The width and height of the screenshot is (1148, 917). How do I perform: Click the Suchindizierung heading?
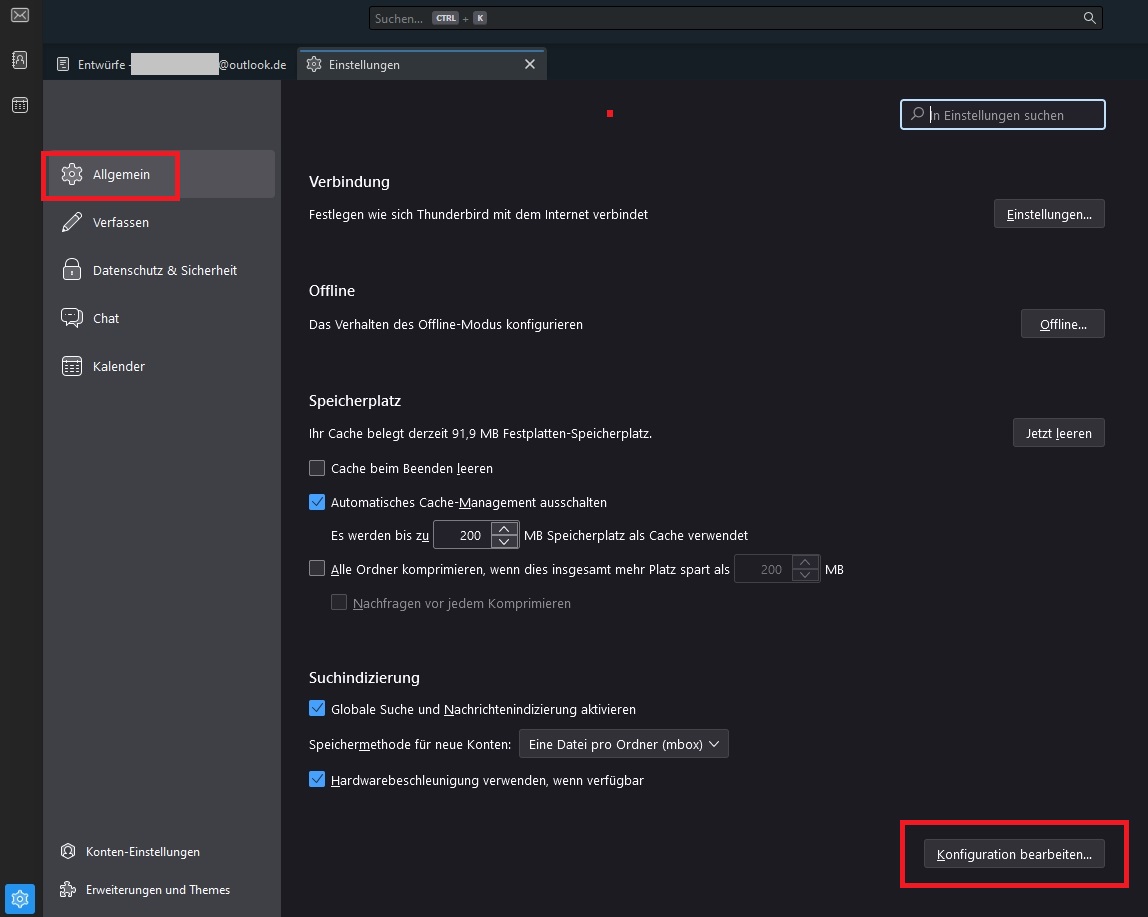coord(364,677)
